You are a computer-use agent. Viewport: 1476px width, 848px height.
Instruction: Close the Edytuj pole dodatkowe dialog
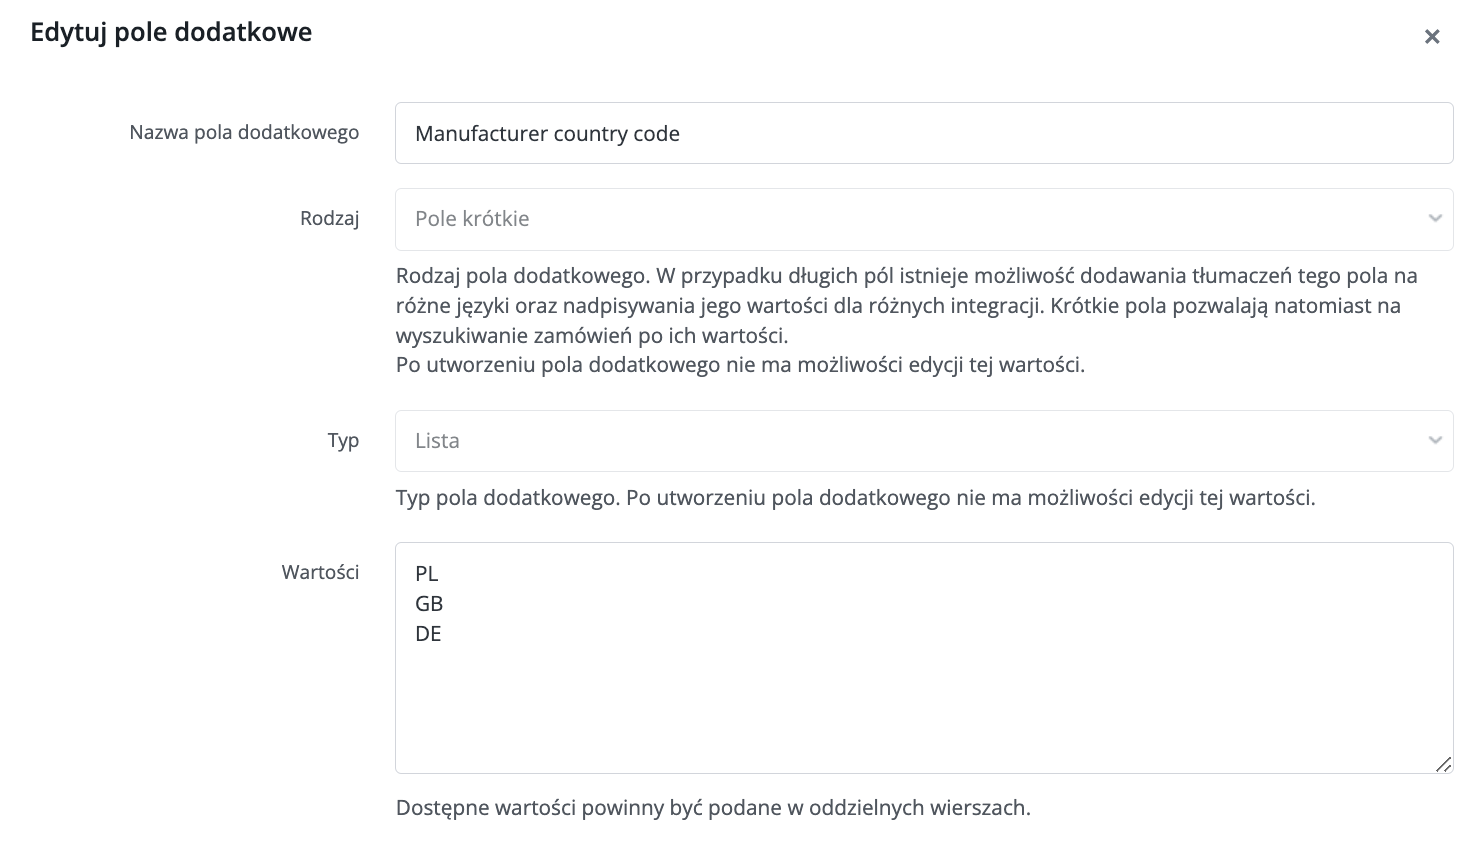(x=1432, y=37)
